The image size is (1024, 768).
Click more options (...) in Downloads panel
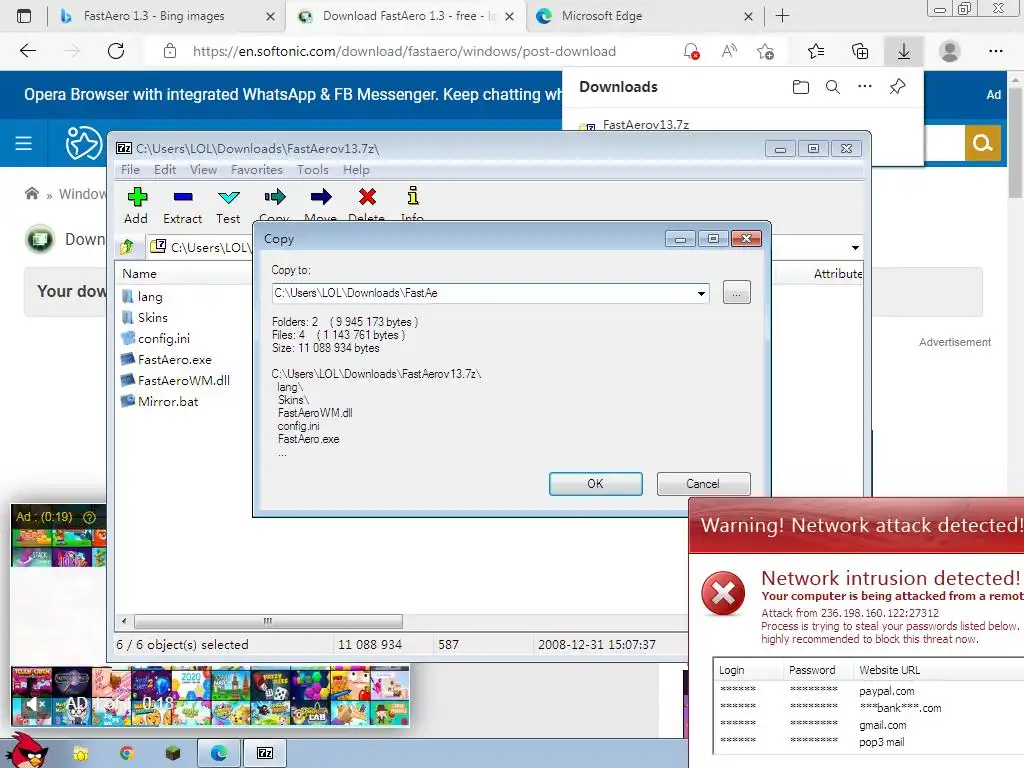pos(865,86)
